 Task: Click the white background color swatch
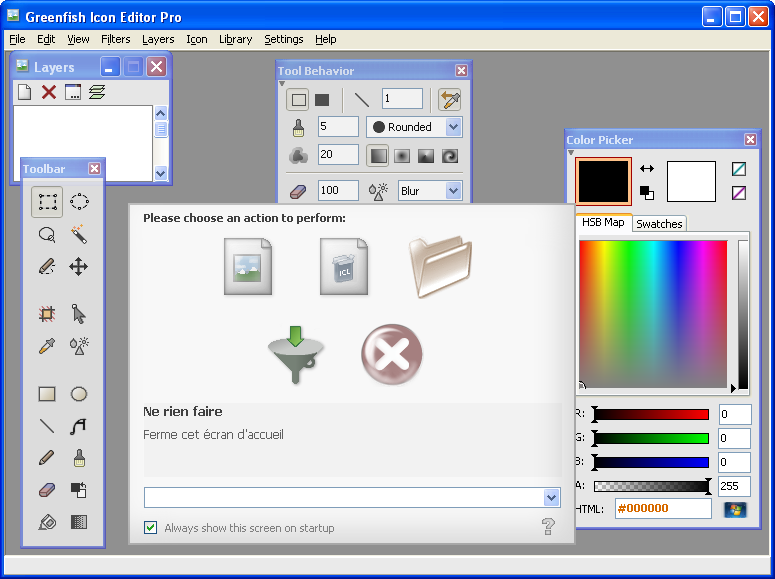point(691,181)
